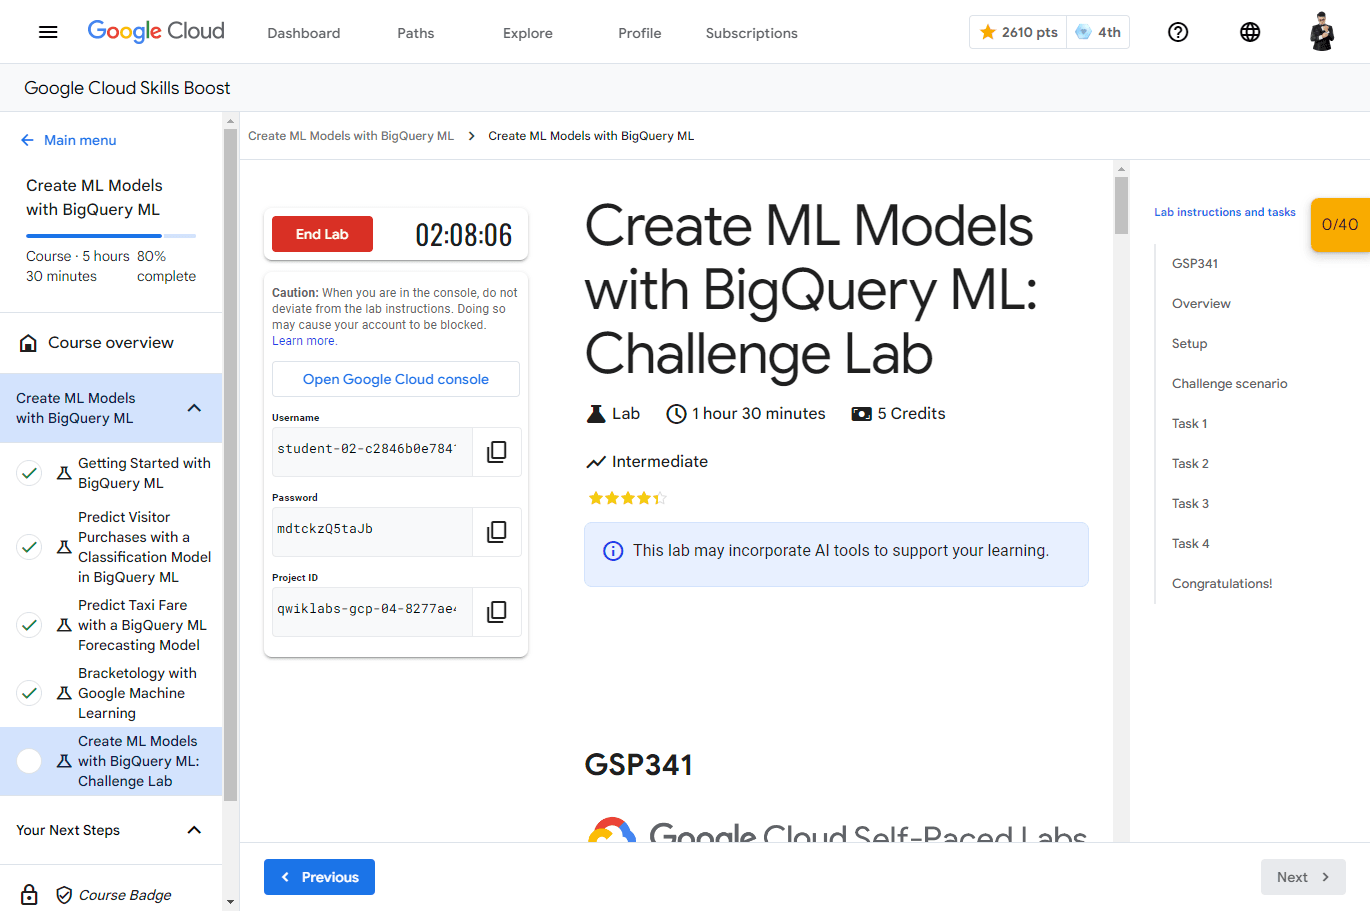Click the Google Cloud logo
This screenshot has width=1370, height=911.
[x=156, y=31]
